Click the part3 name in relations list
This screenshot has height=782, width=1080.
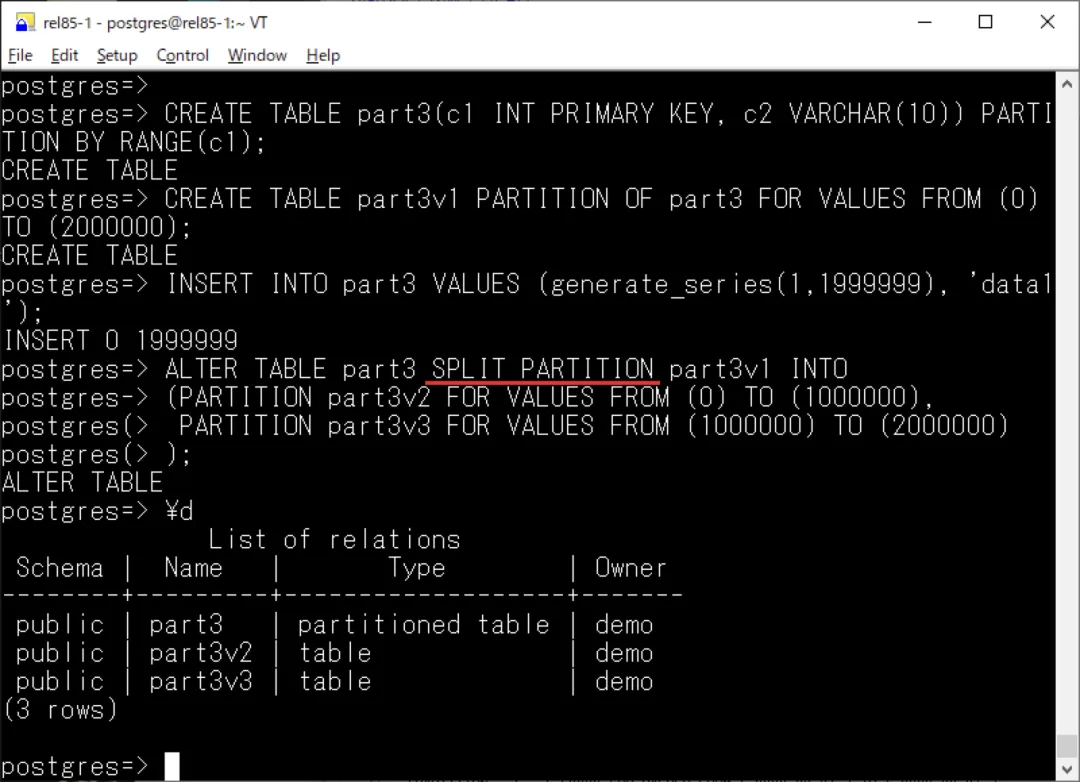[x=186, y=625]
